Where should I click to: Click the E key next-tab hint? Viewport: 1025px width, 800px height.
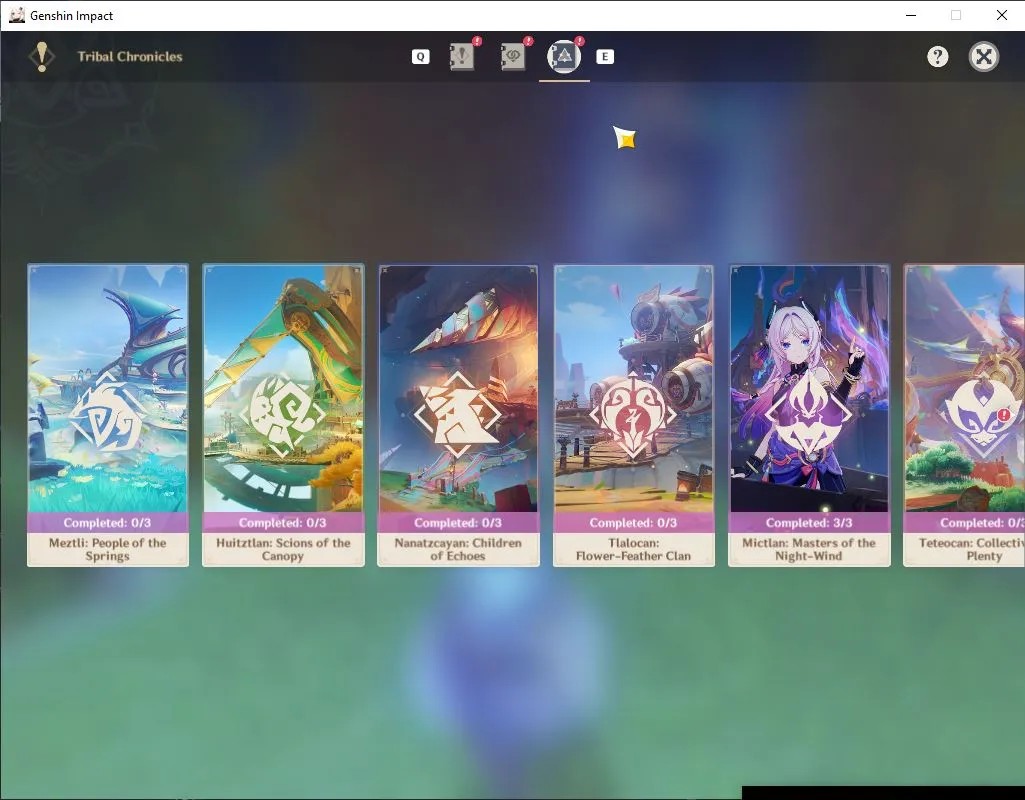[x=605, y=57]
